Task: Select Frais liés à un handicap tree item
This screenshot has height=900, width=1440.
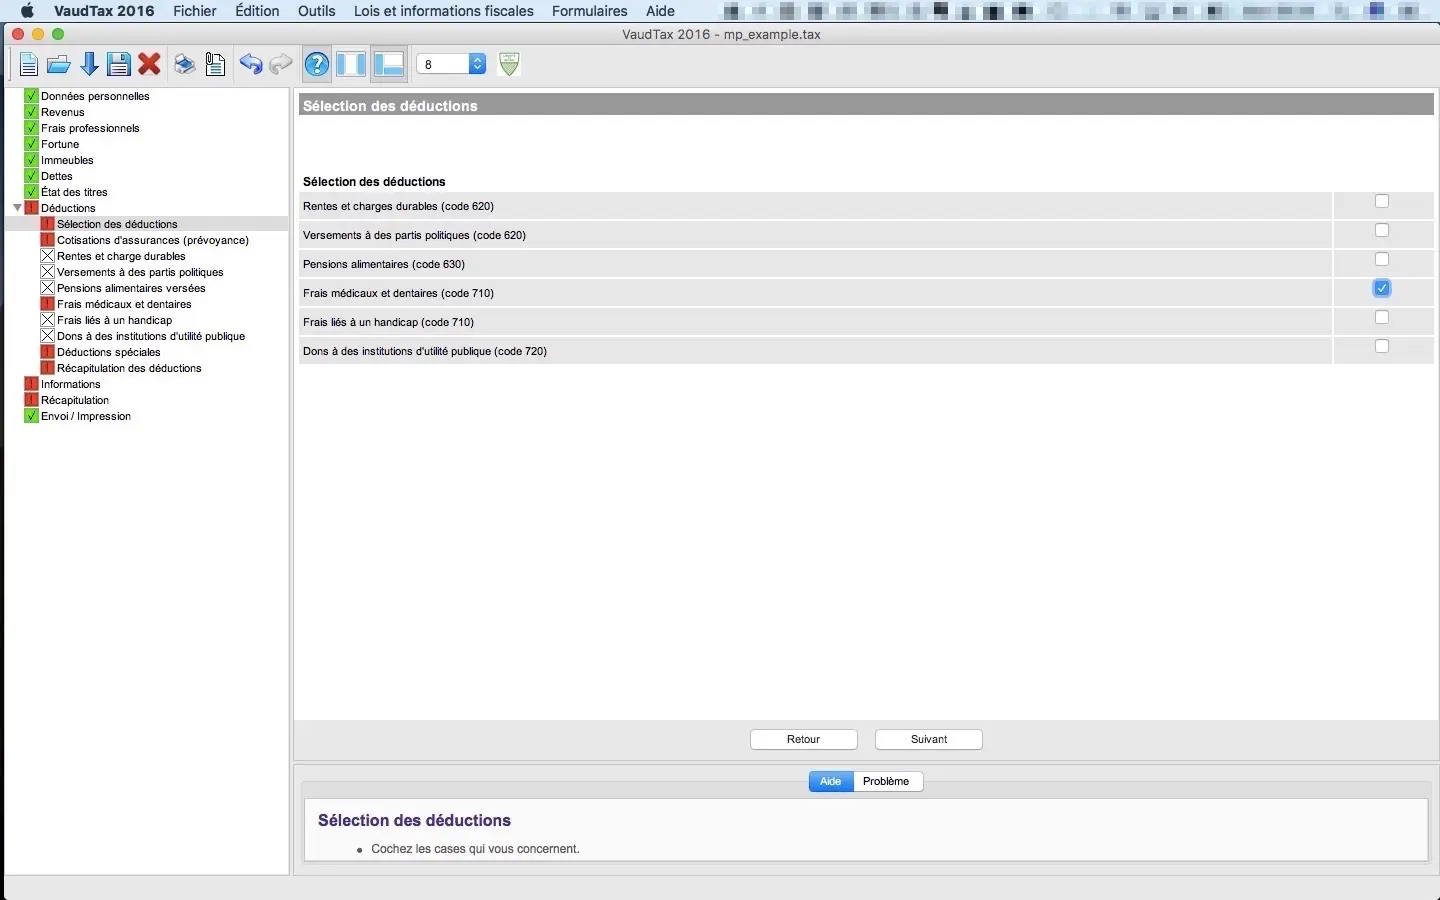Action: click(114, 320)
